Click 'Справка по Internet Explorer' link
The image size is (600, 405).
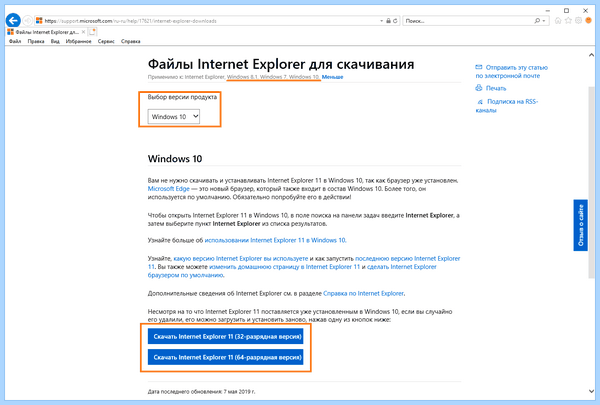364,294
